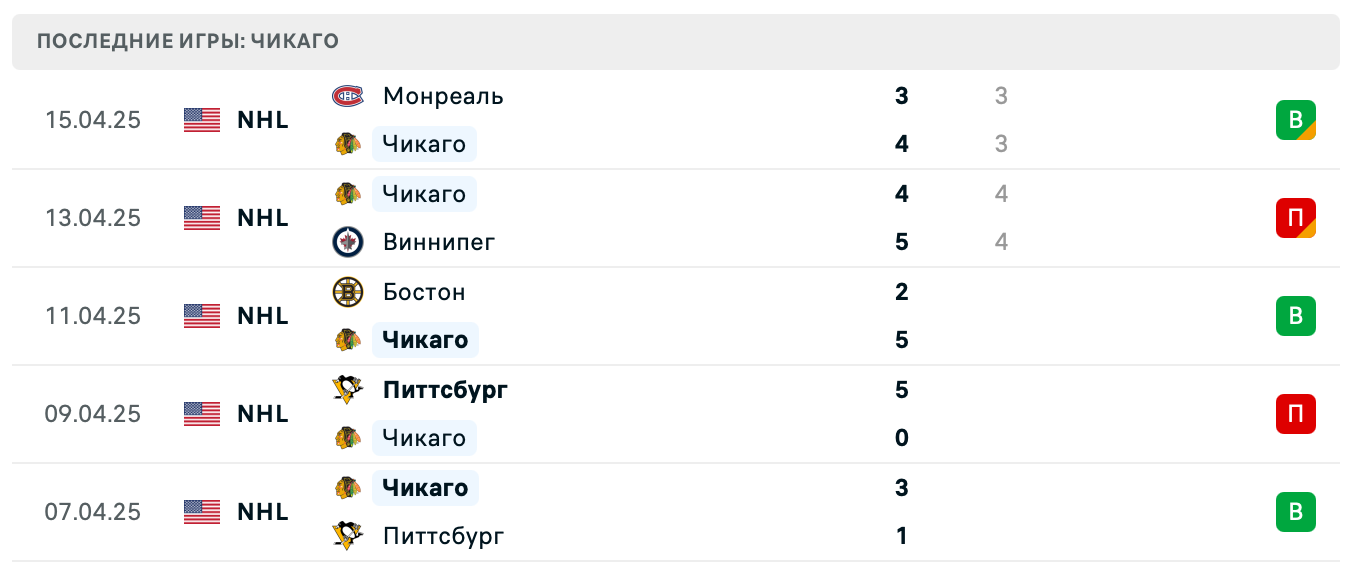Viewport: 1352px width, 574px height.
Task: Click the Последние игры: Чикаго header
Action: (x=188, y=42)
